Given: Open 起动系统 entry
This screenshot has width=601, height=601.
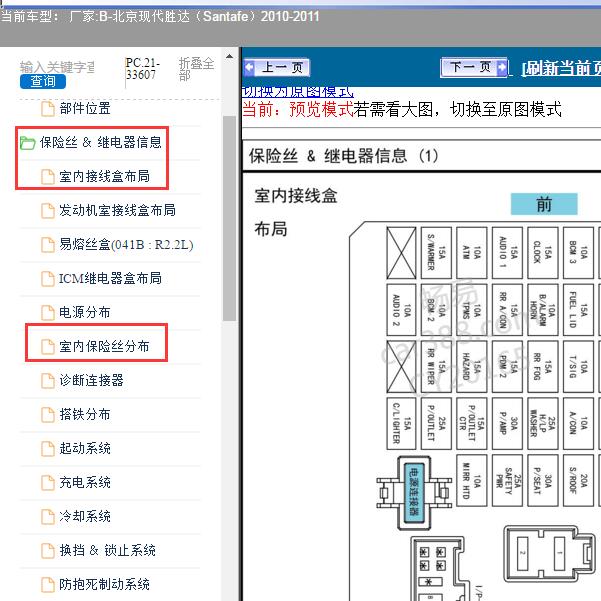Looking at the screenshot, I should point(85,448).
